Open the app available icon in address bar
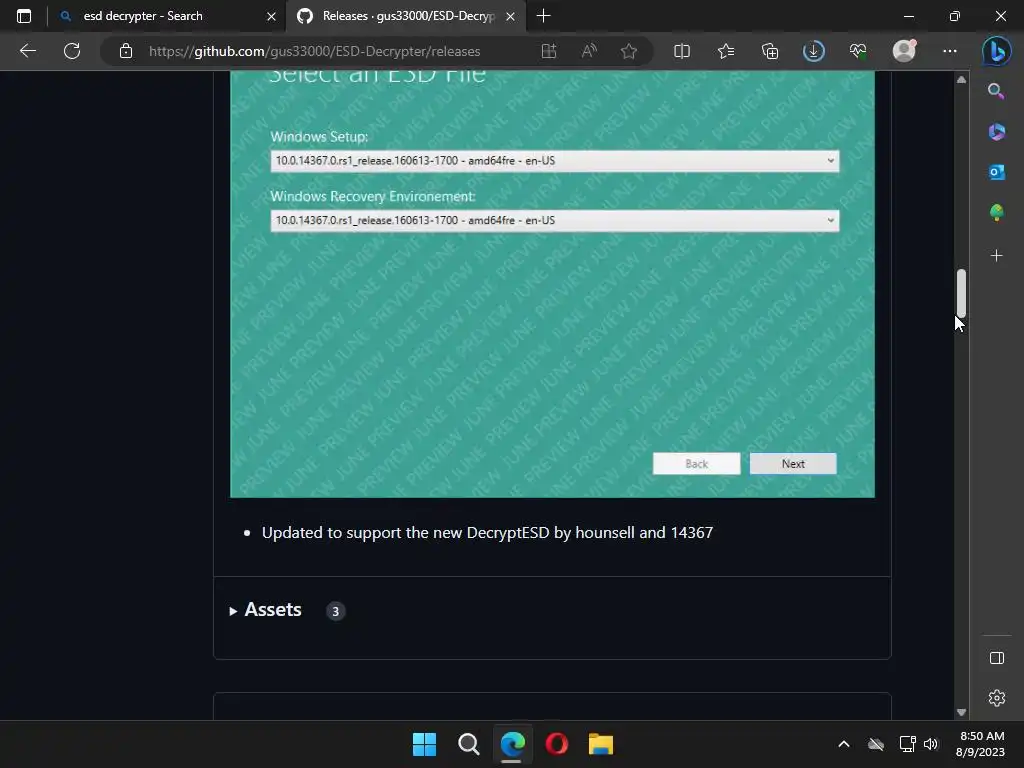 point(549,51)
